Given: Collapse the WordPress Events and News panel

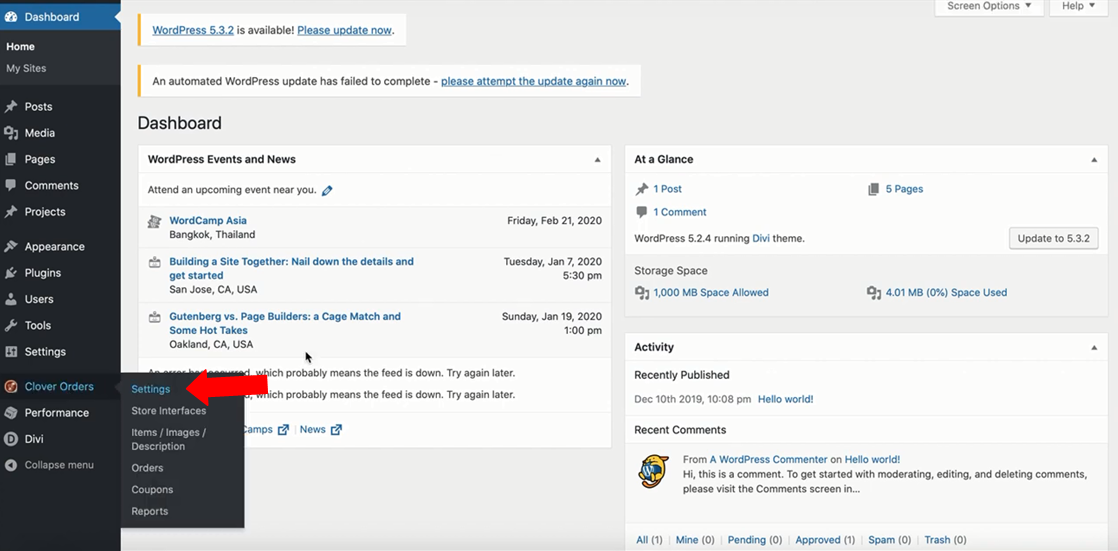Looking at the screenshot, I should click(x=597, y=160).
